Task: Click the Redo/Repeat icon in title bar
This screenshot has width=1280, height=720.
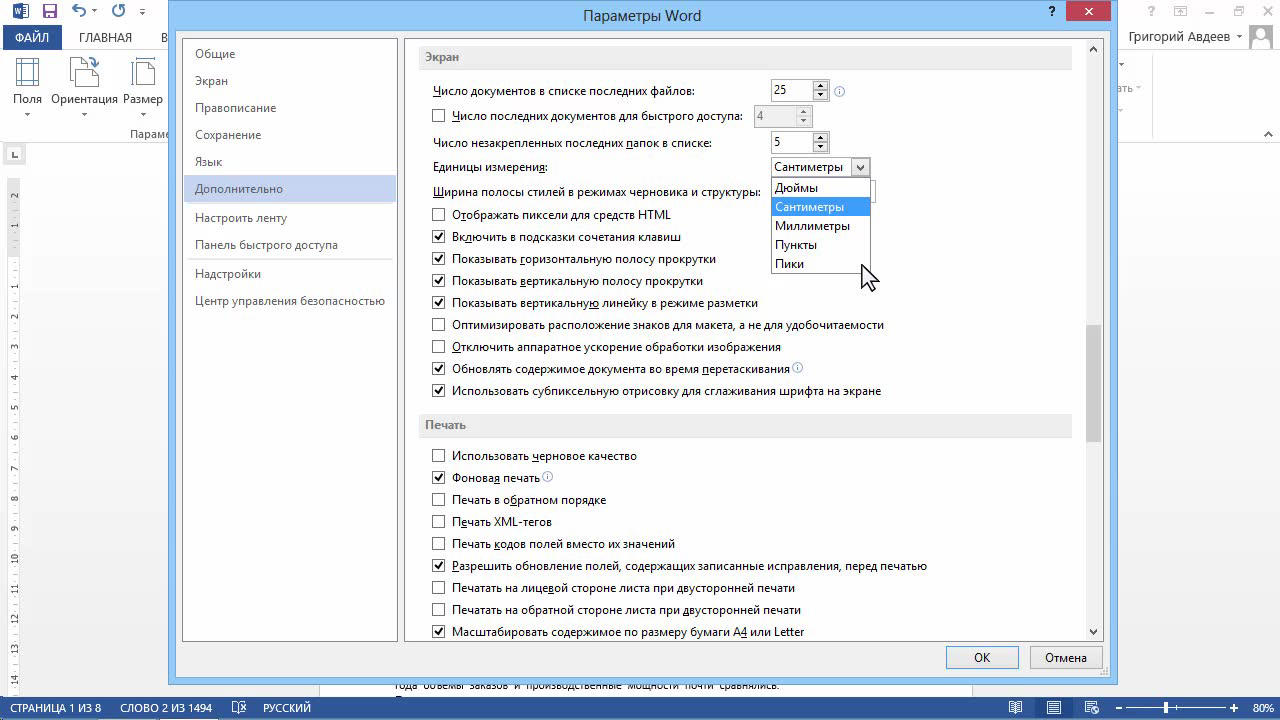Action: [x=119, y=12]
